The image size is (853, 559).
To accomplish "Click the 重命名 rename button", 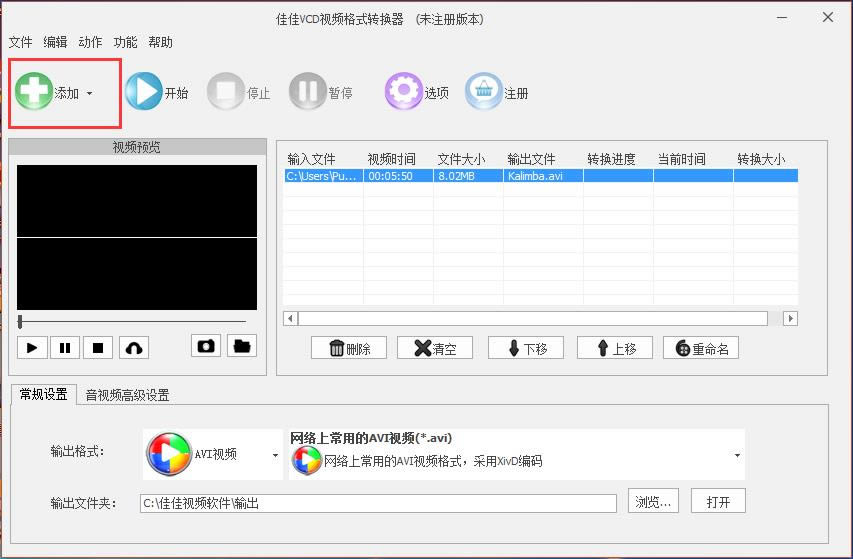I will point(701,348).
